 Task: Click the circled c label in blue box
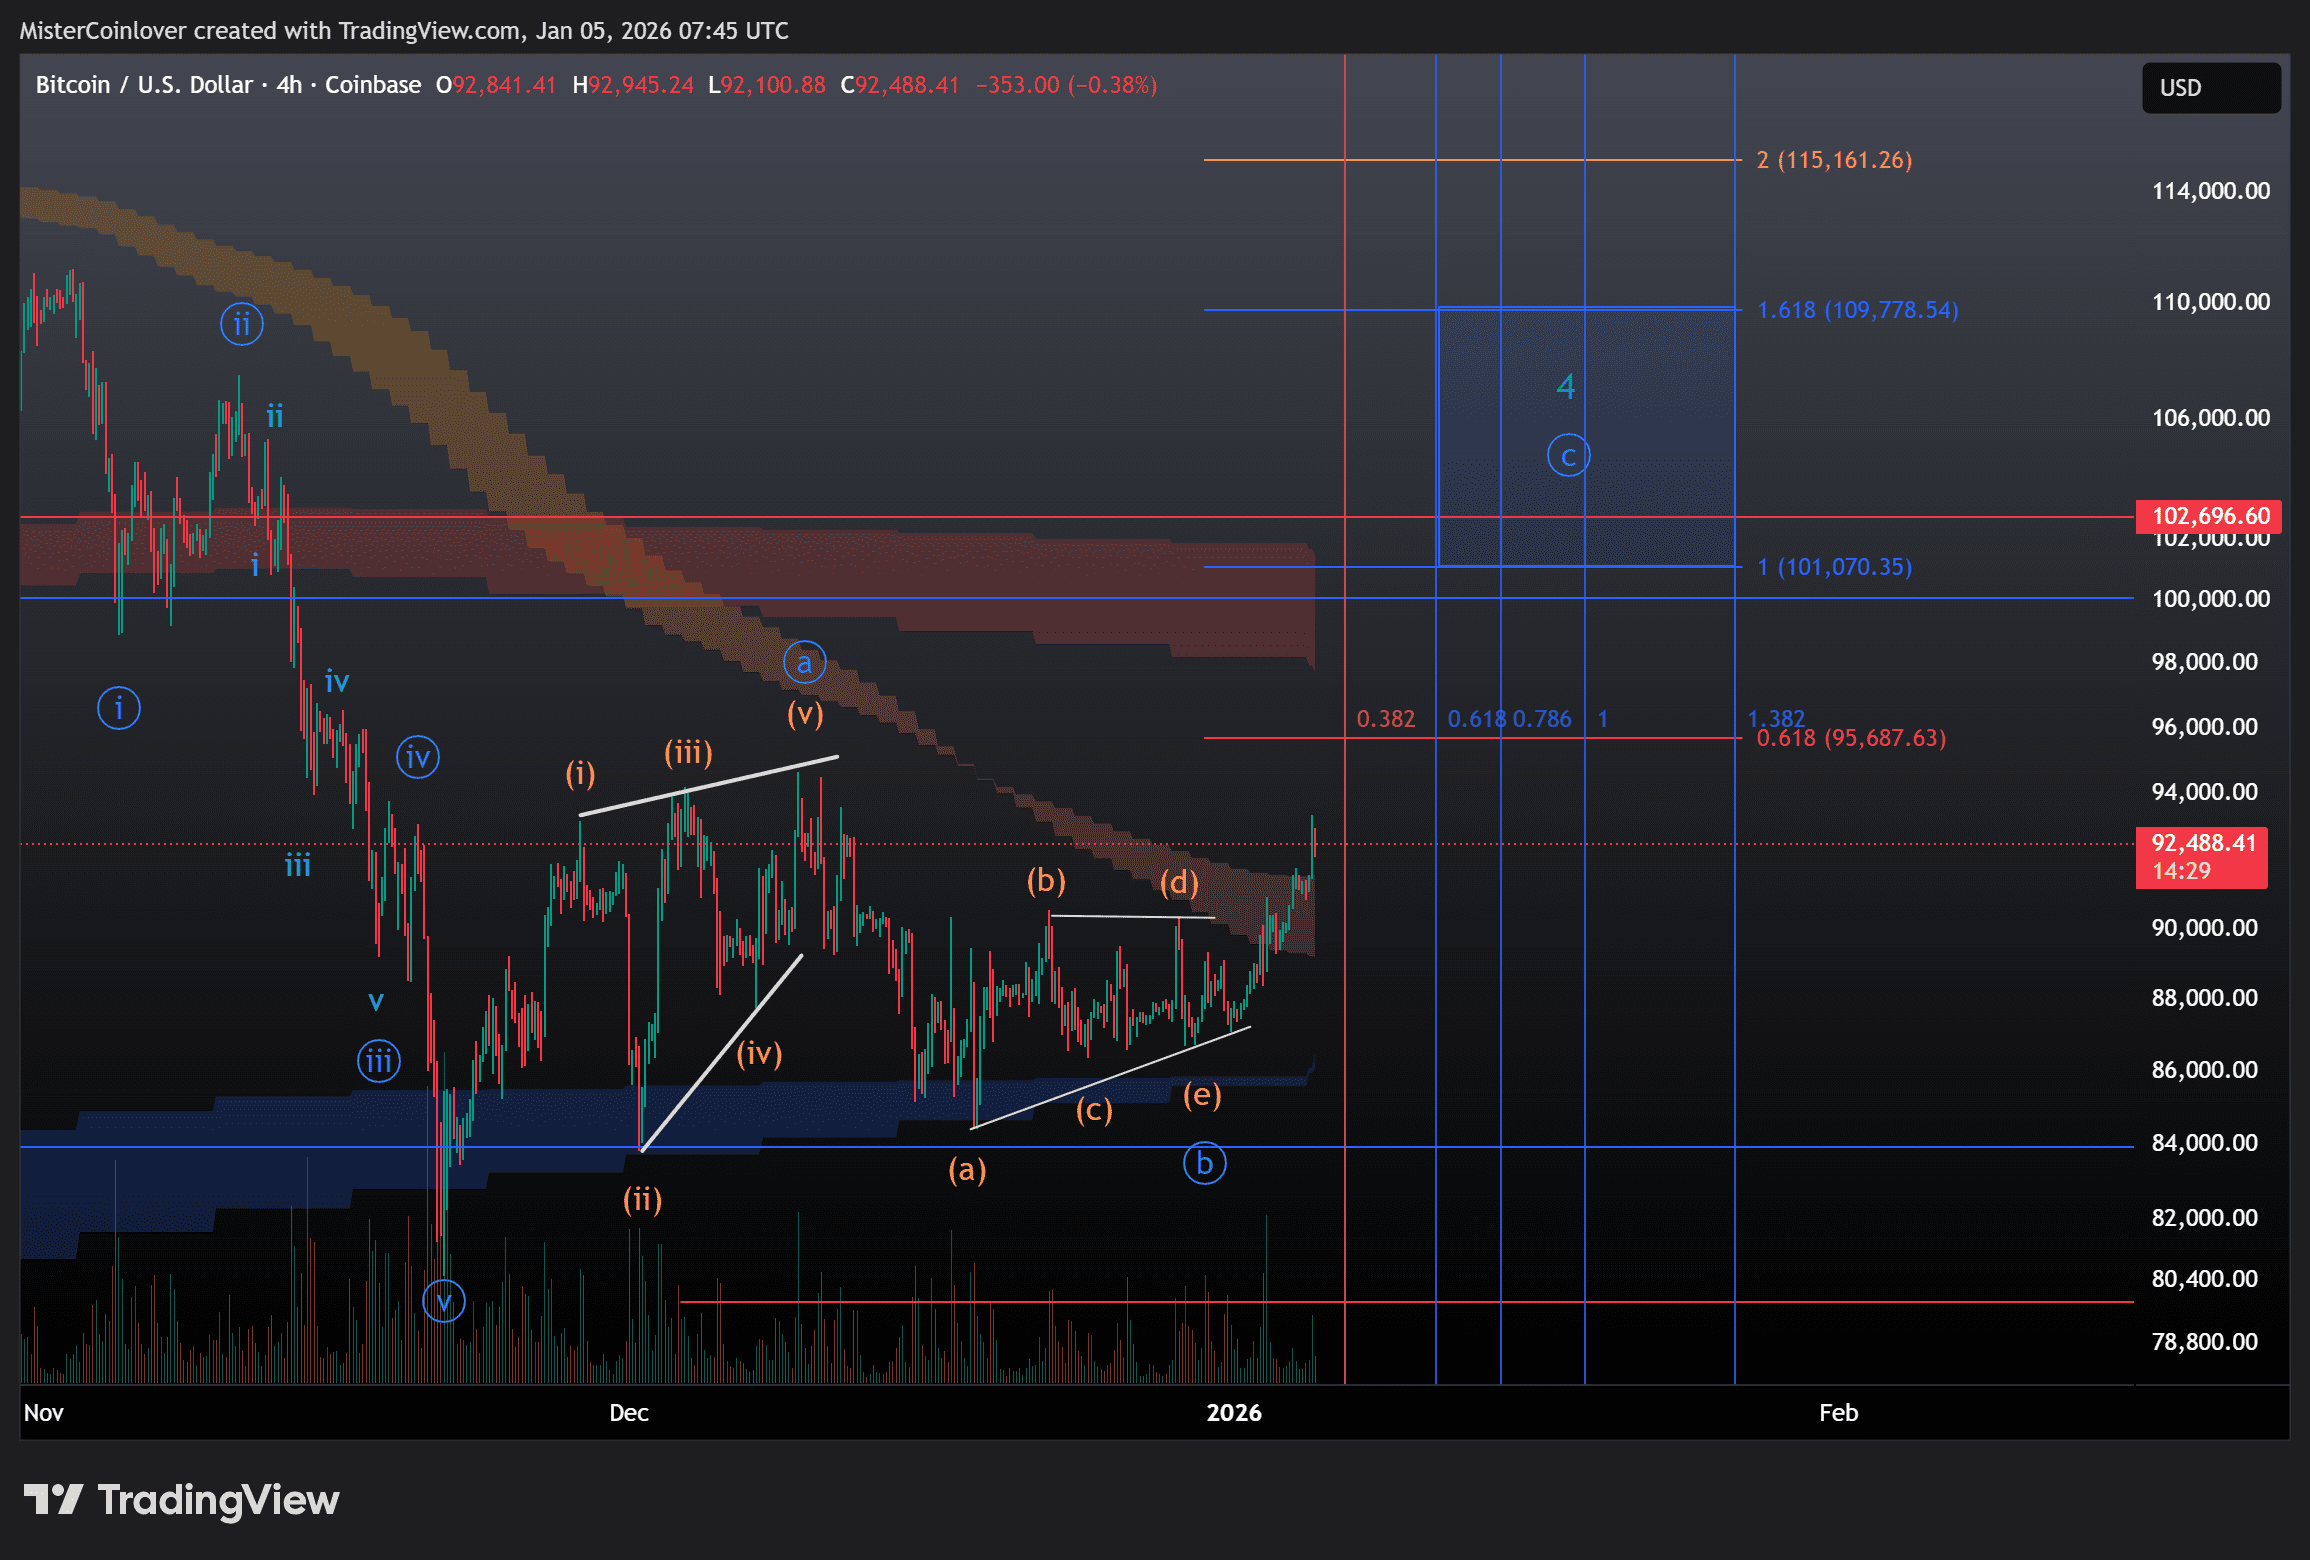point(1568,456)
